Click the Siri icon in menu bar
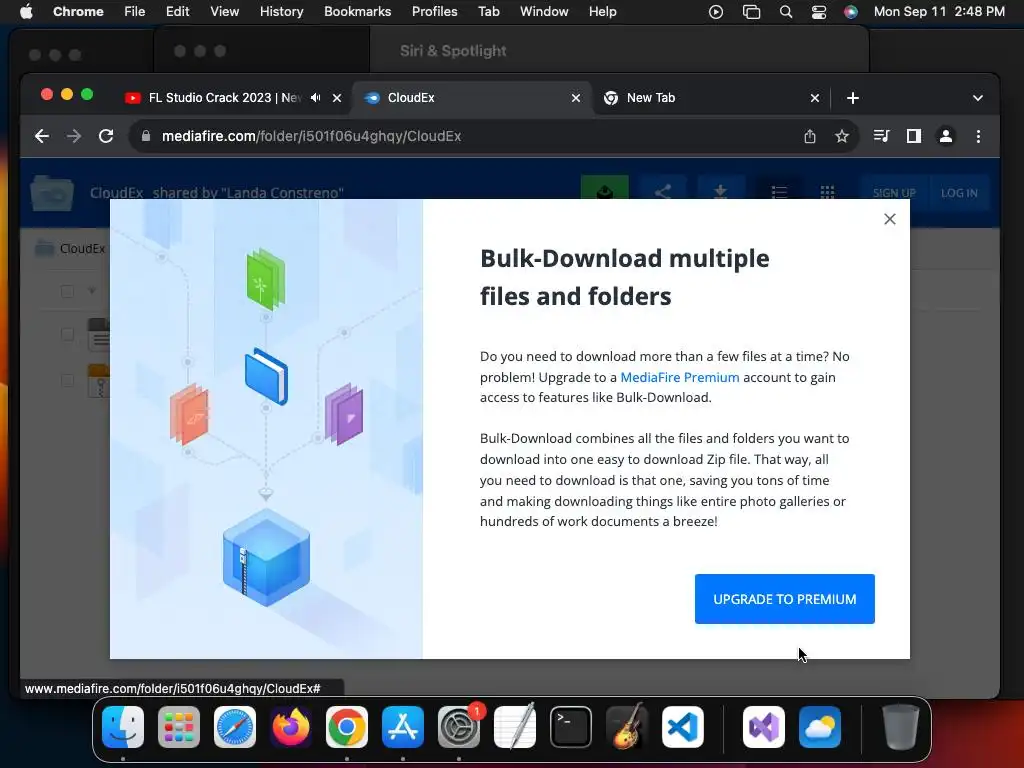Viewport: 1024px width, 768px height. tap(851, 12)
